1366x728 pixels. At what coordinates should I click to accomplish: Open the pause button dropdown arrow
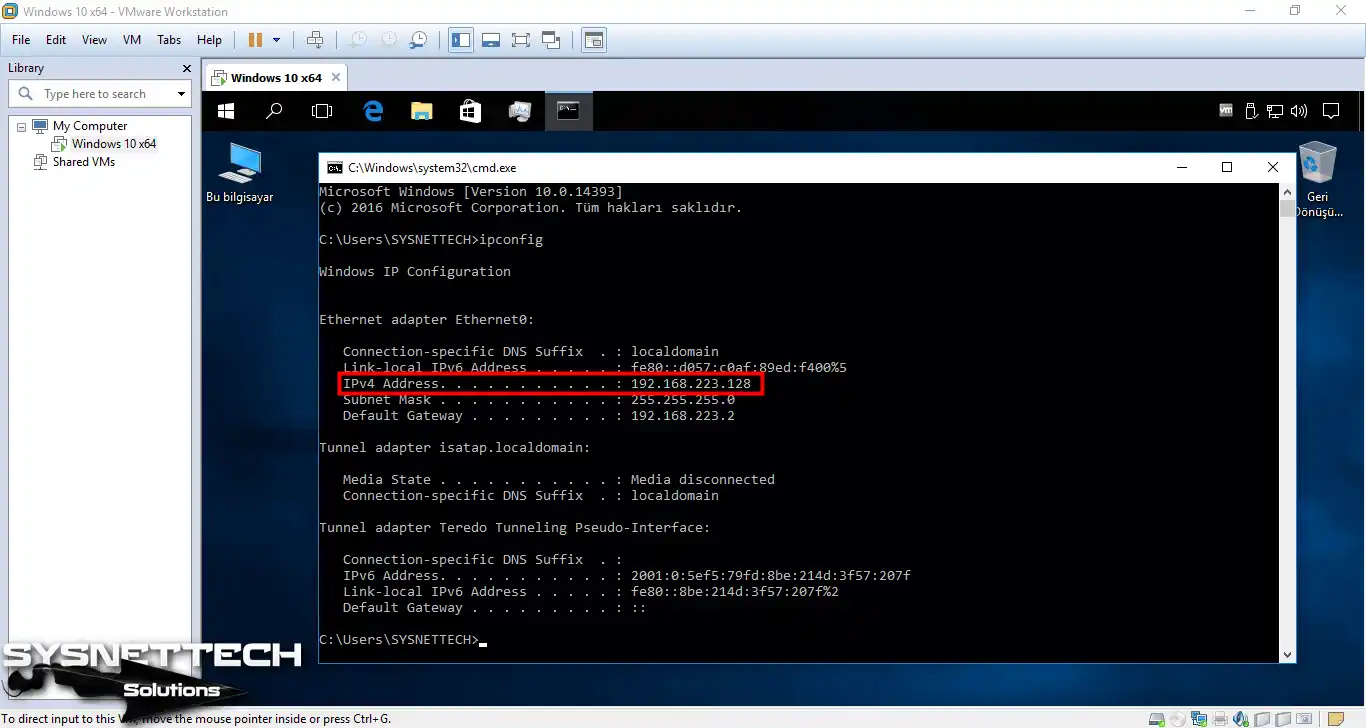[277, 40]
